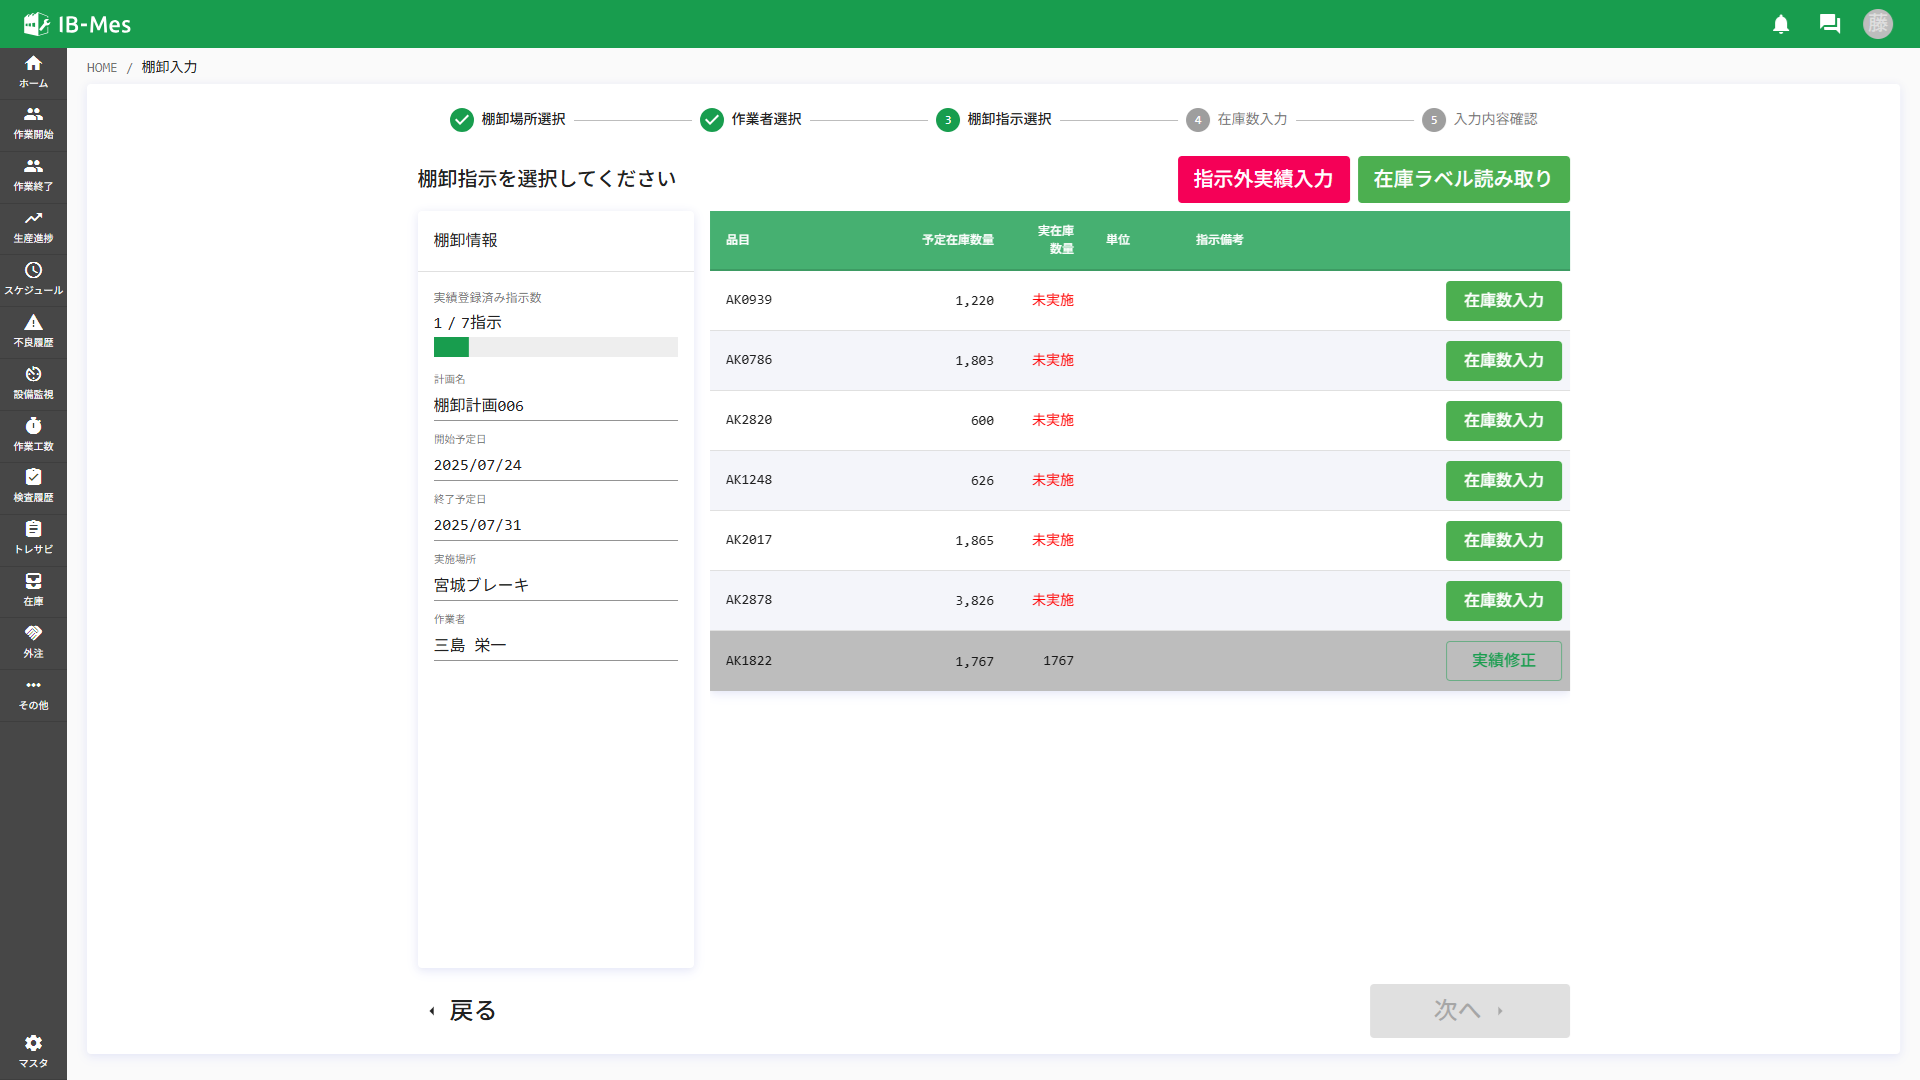Click the マスタ gear icon
The height and width of the screenshot is (1080, 1920).
tap(33, 1043)
